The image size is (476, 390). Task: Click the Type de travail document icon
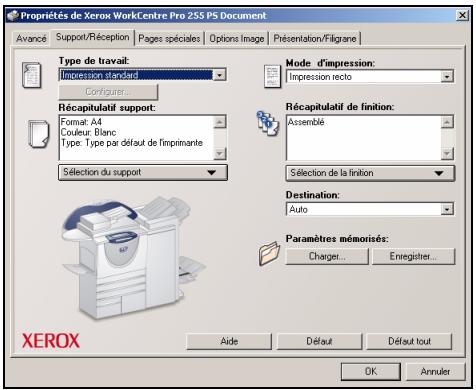(32, 75)
